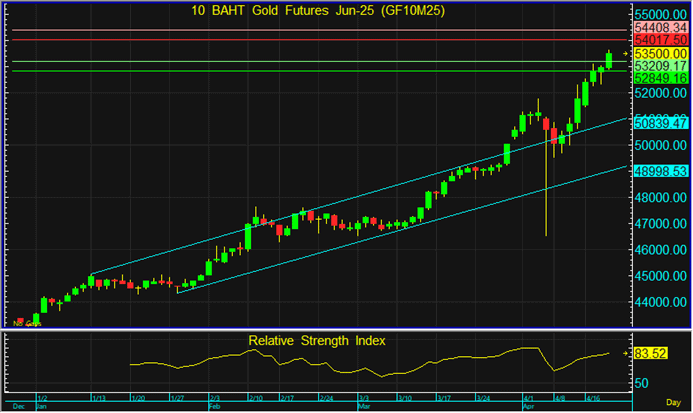The image size is (693, 413).
Task: Click the Feb label on the time axis
Action: [215, 406]
